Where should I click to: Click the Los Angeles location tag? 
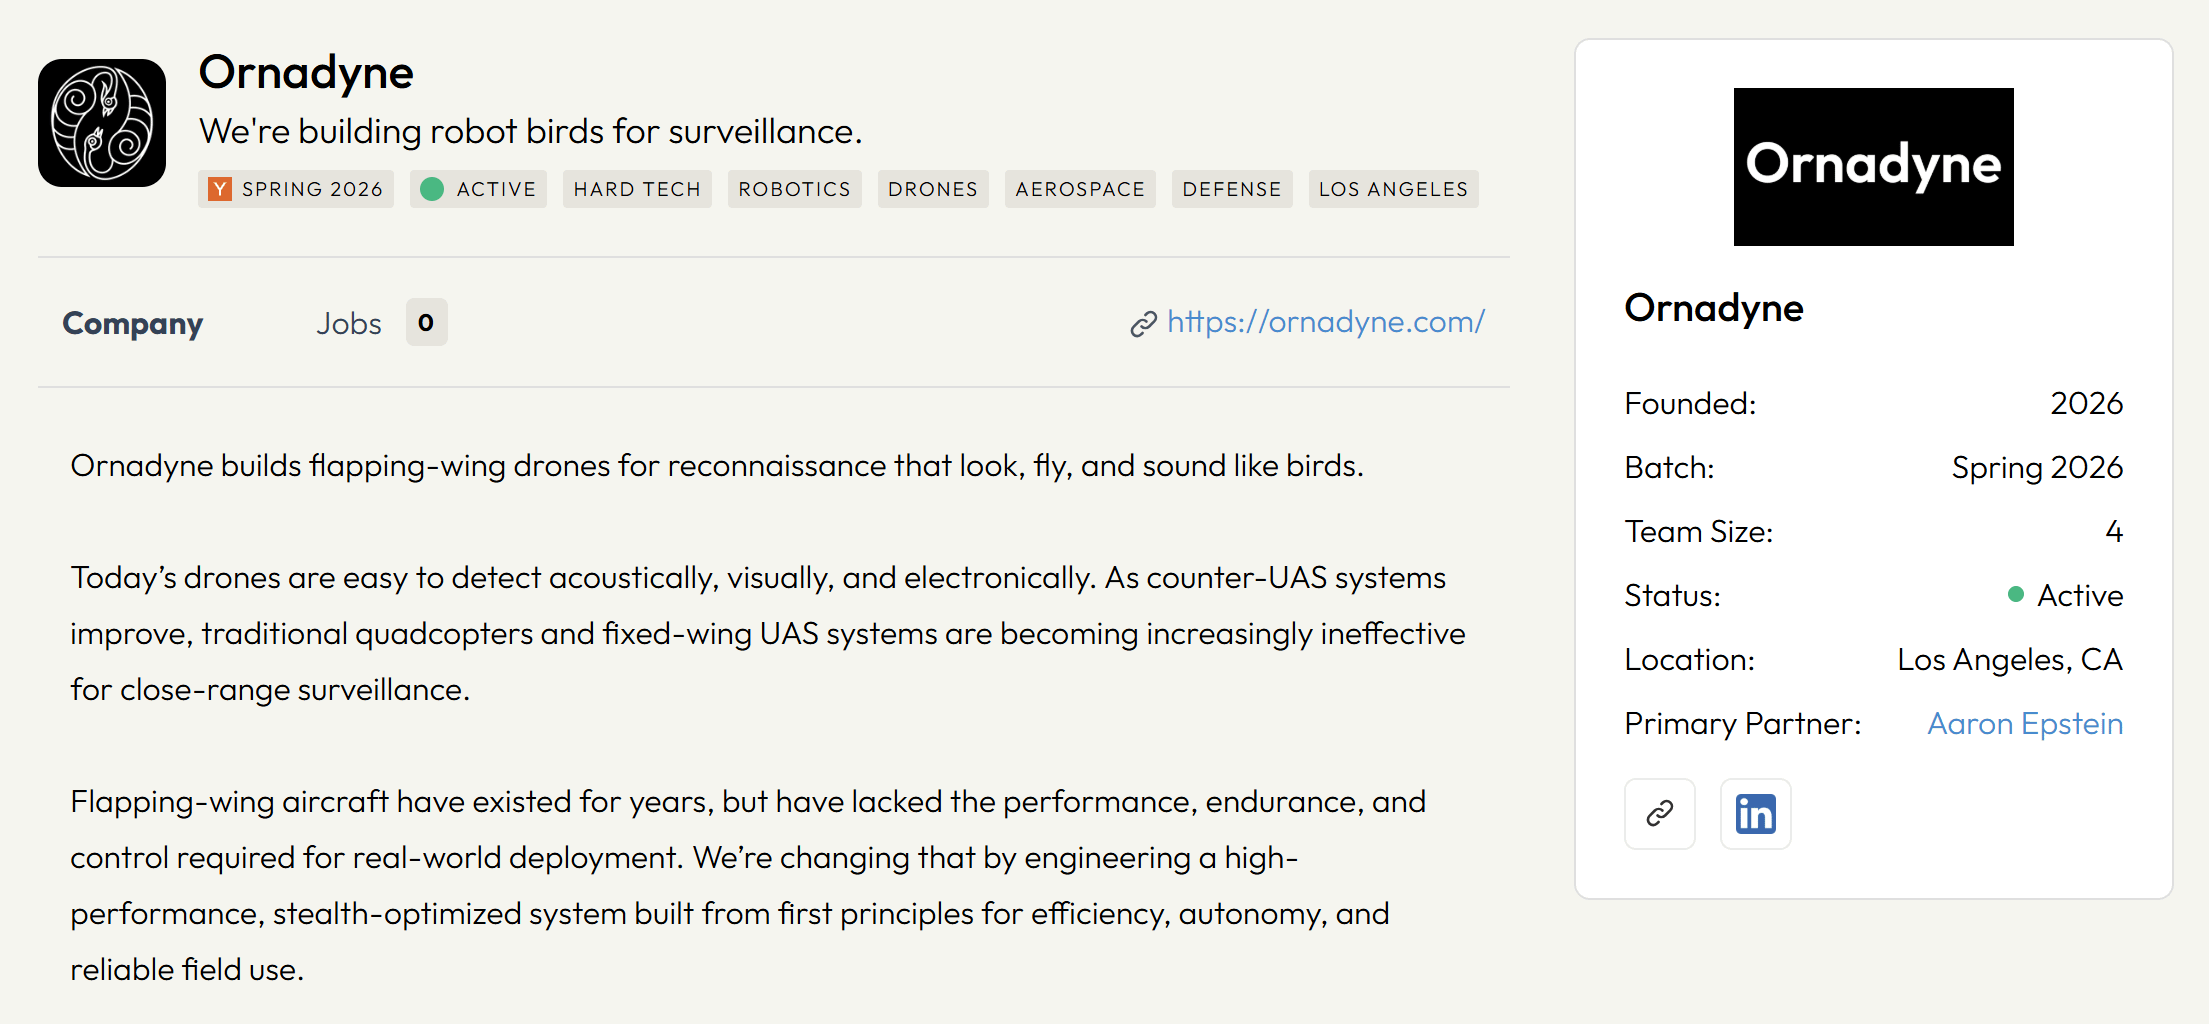1393,189
